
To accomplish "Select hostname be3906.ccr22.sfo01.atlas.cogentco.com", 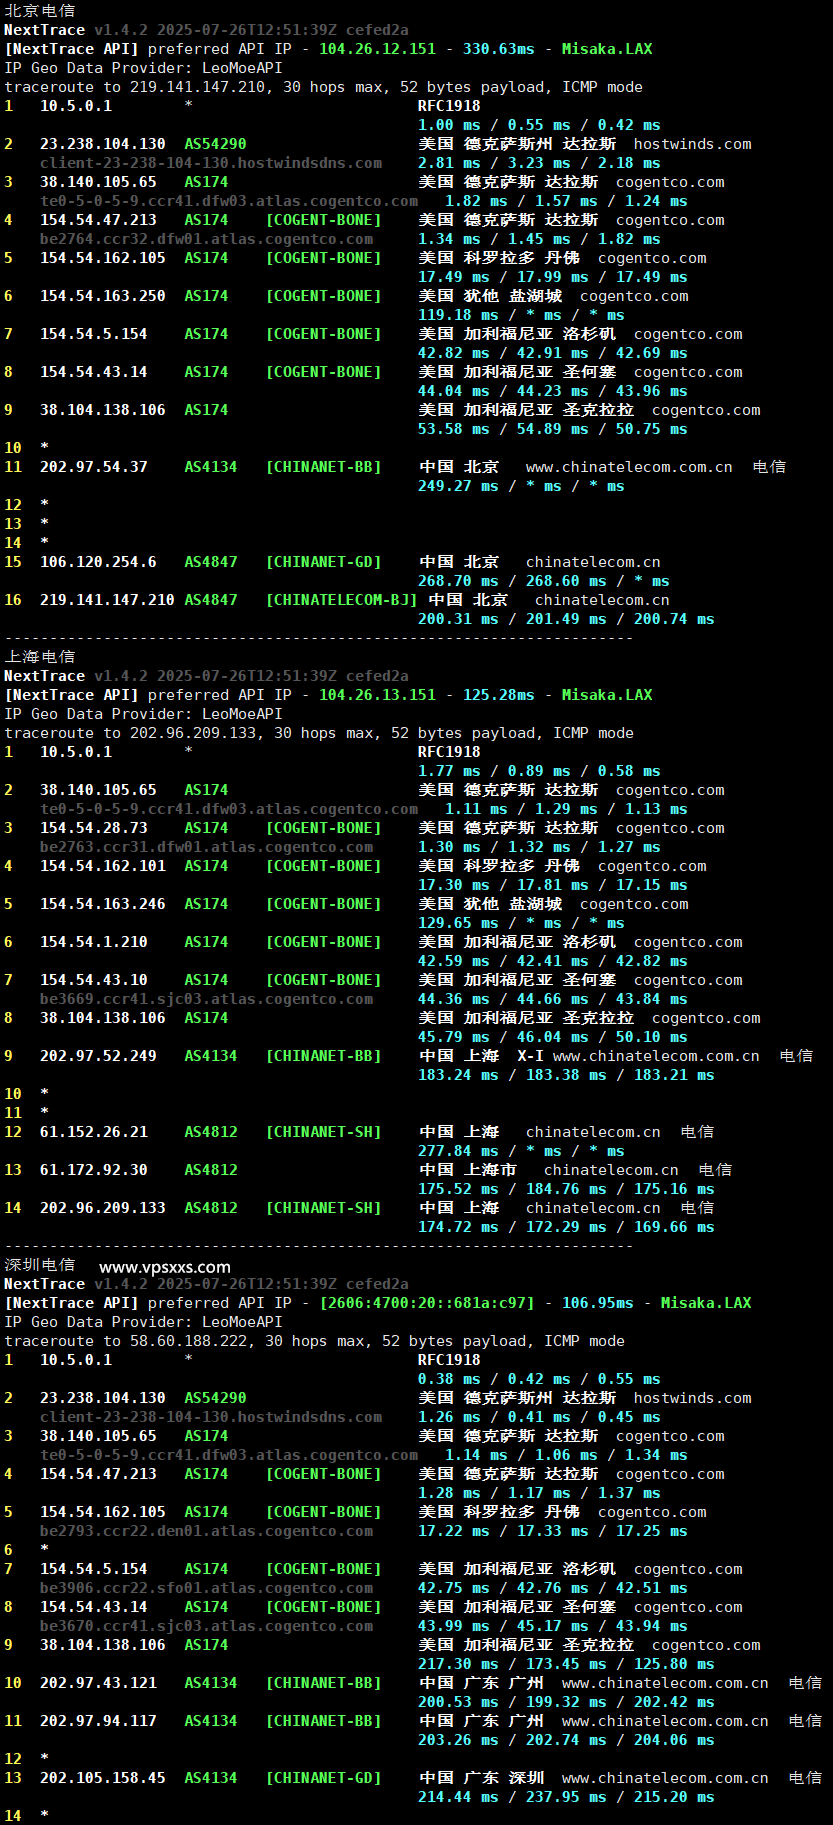I will click(x=206, y=1588).
